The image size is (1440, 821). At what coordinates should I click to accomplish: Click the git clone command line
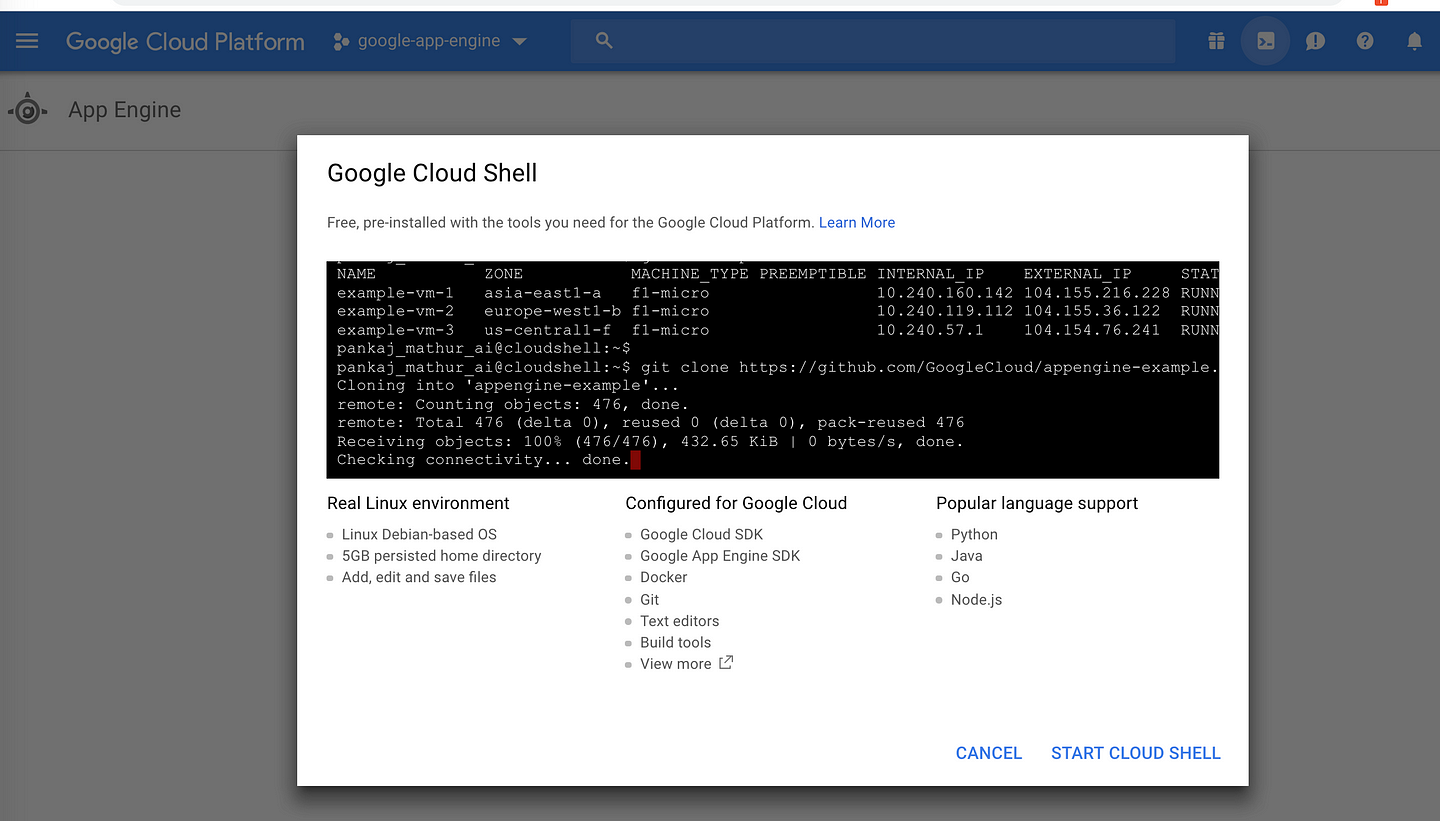coord(778,367)
